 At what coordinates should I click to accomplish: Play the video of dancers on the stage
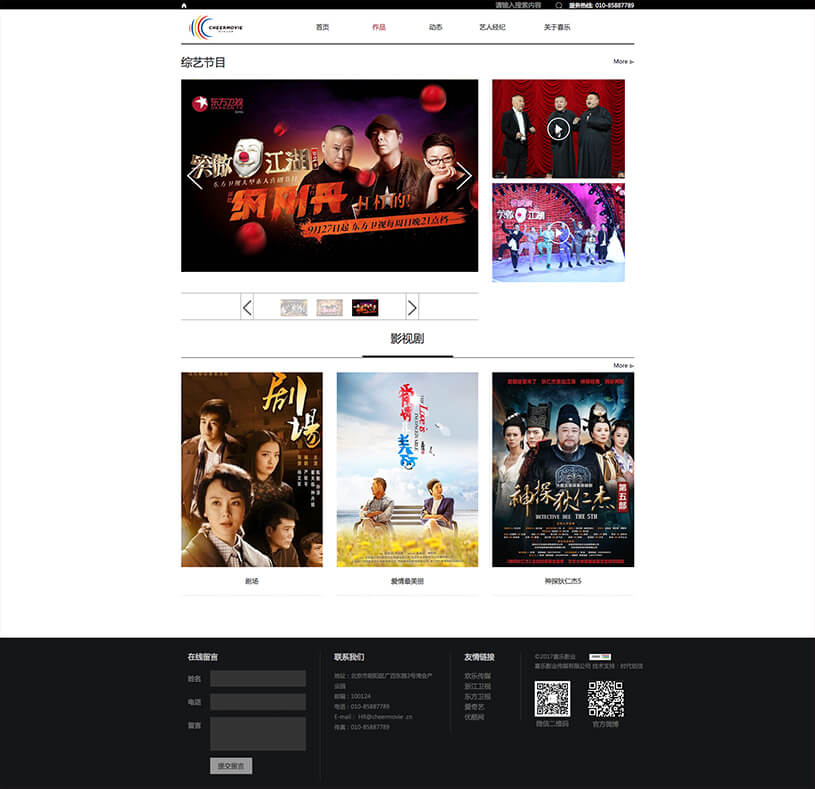click(x=558, y=233)
